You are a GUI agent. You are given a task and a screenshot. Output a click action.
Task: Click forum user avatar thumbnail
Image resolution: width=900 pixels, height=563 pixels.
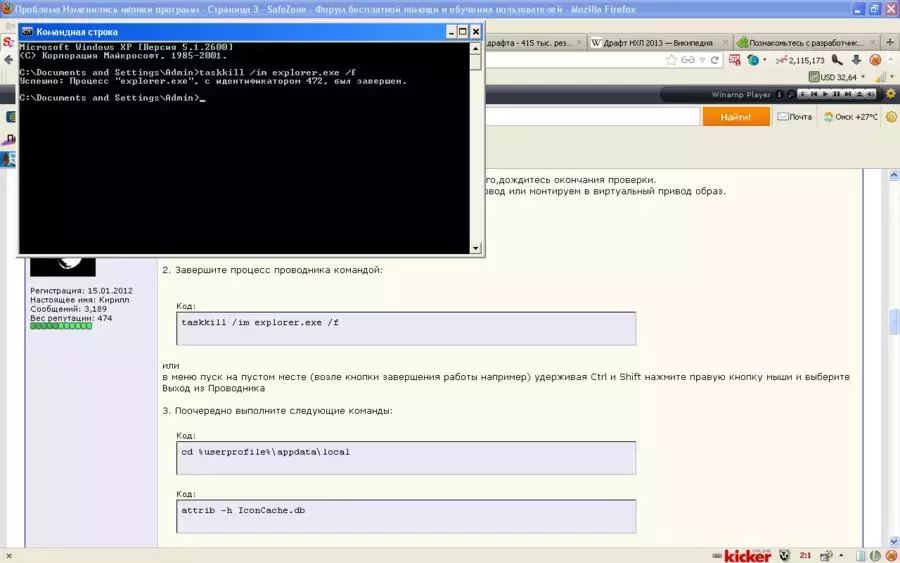(x=63, y=266)
